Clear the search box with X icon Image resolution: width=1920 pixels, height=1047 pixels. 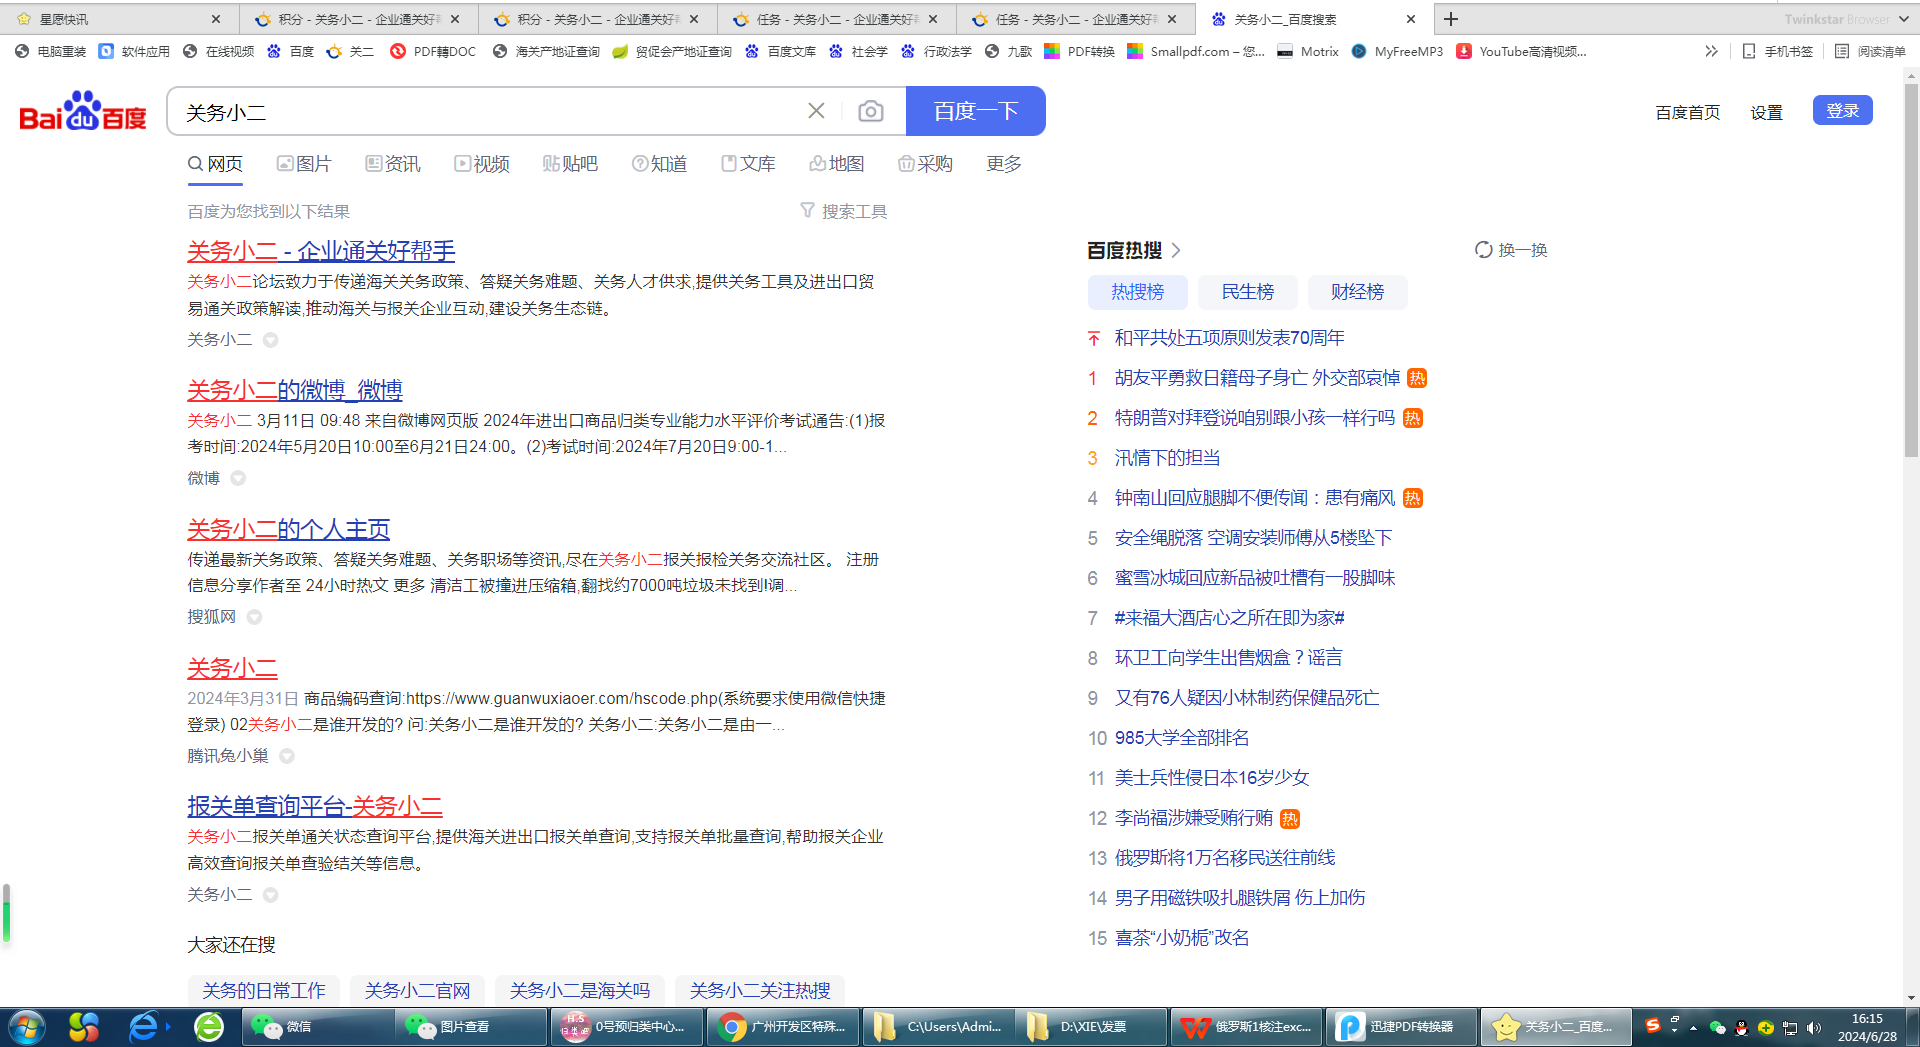[816, 111]
